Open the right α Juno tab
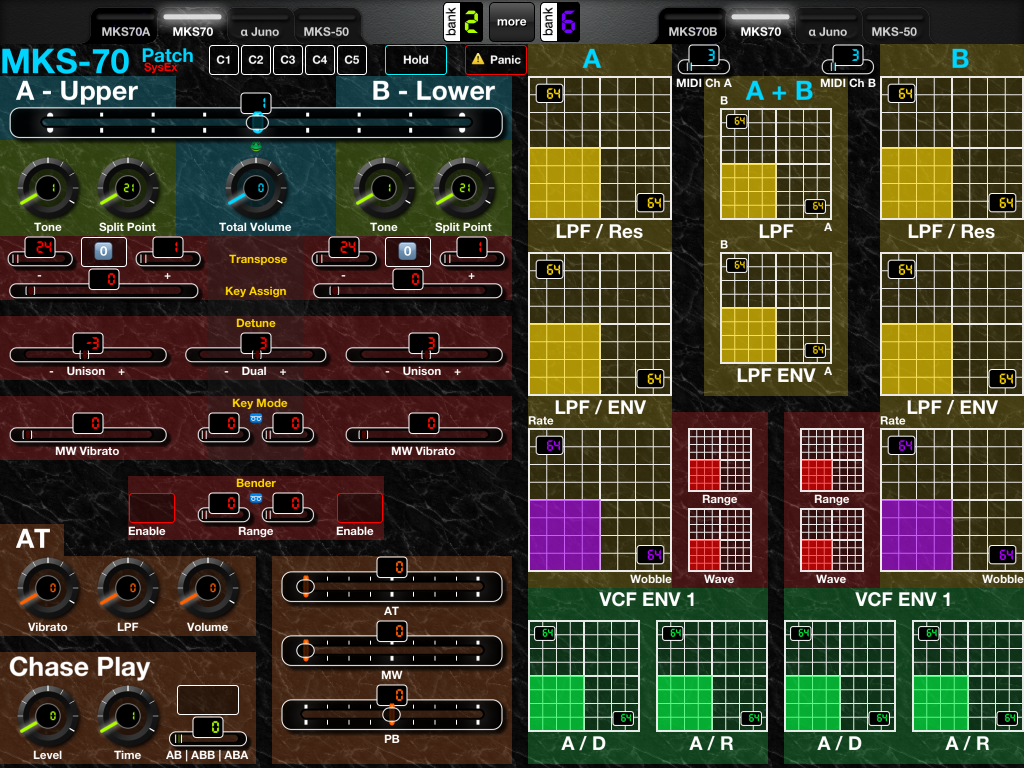Screen dimensions: 1024x768 [x=827, y=26]
